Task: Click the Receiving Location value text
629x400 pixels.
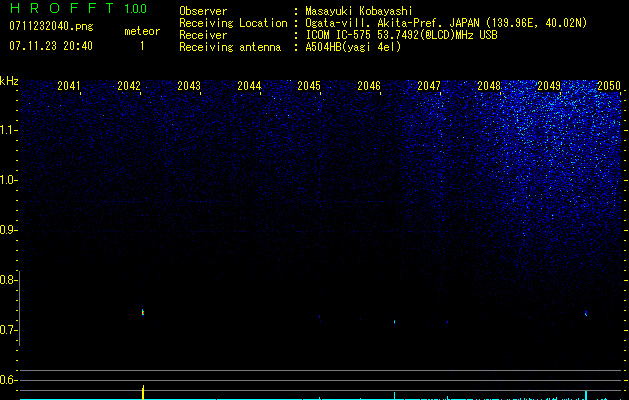Action: click(x=446, y=23)
